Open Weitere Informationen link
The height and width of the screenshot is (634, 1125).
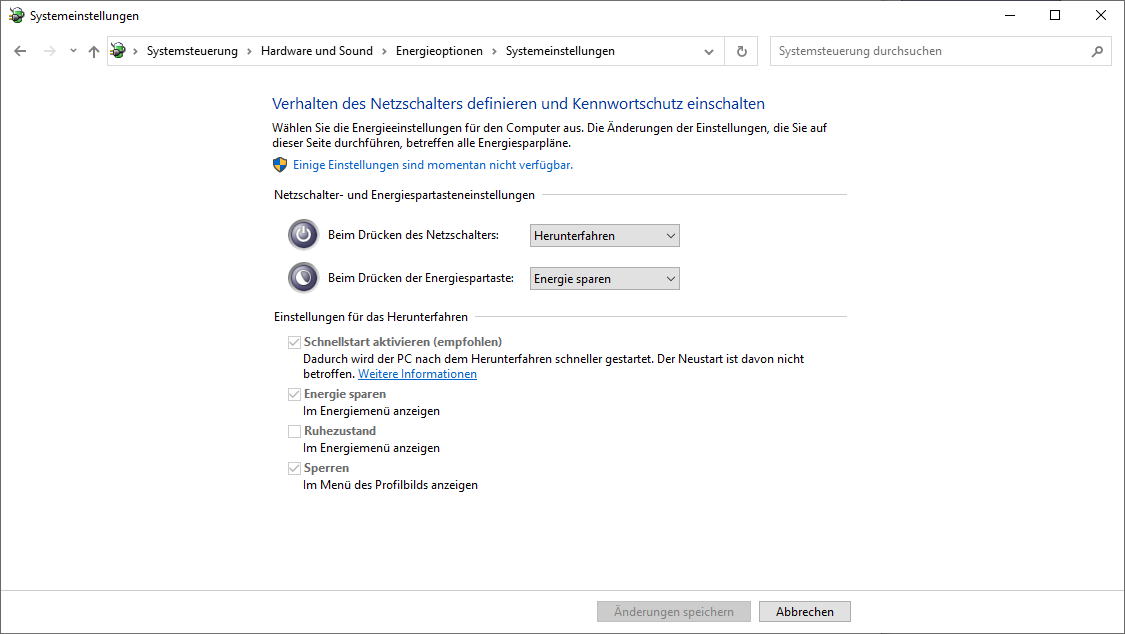pos(418,374)
